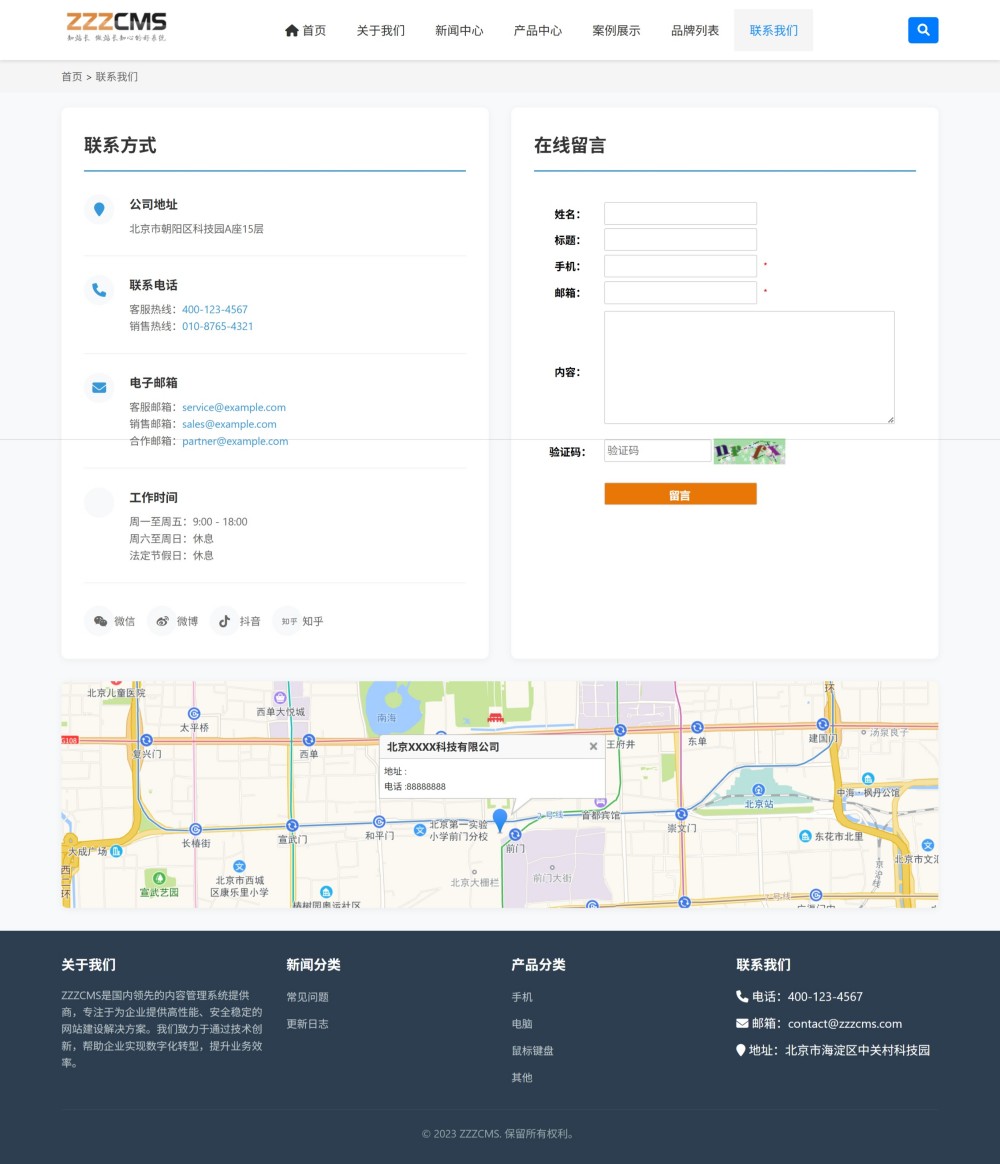The height and width of the screenshot is (1164, 1000).
Task: Click the blue map location marker
Action: coord(500,820)
